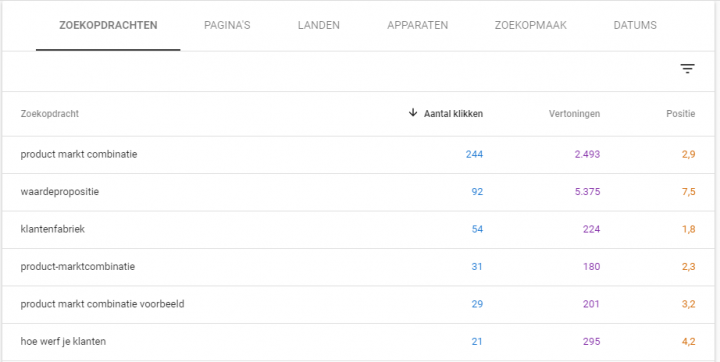The width and height of the screenshot is (720, 362).
Task: Click position value 1,8
Action: point(688,229)
